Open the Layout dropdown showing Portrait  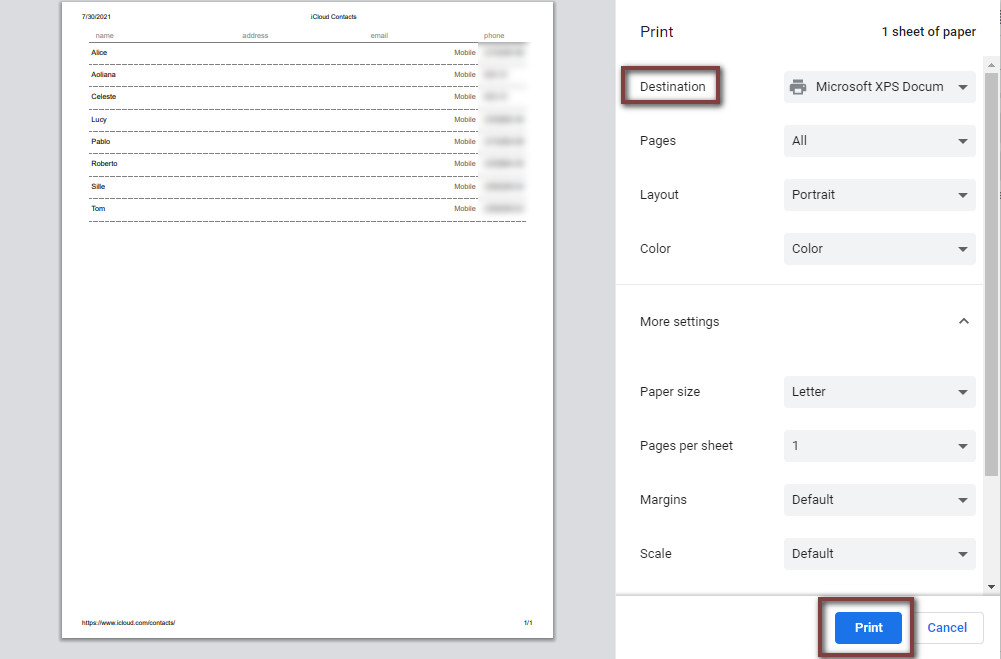tap(879, 195)
